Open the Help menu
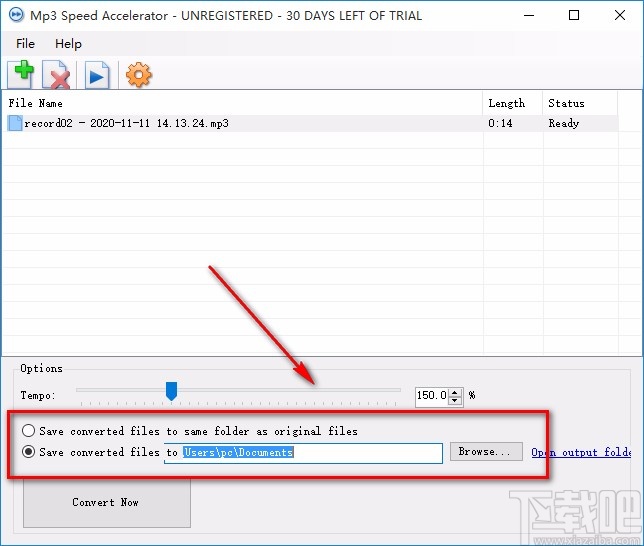 pos(68,44)
